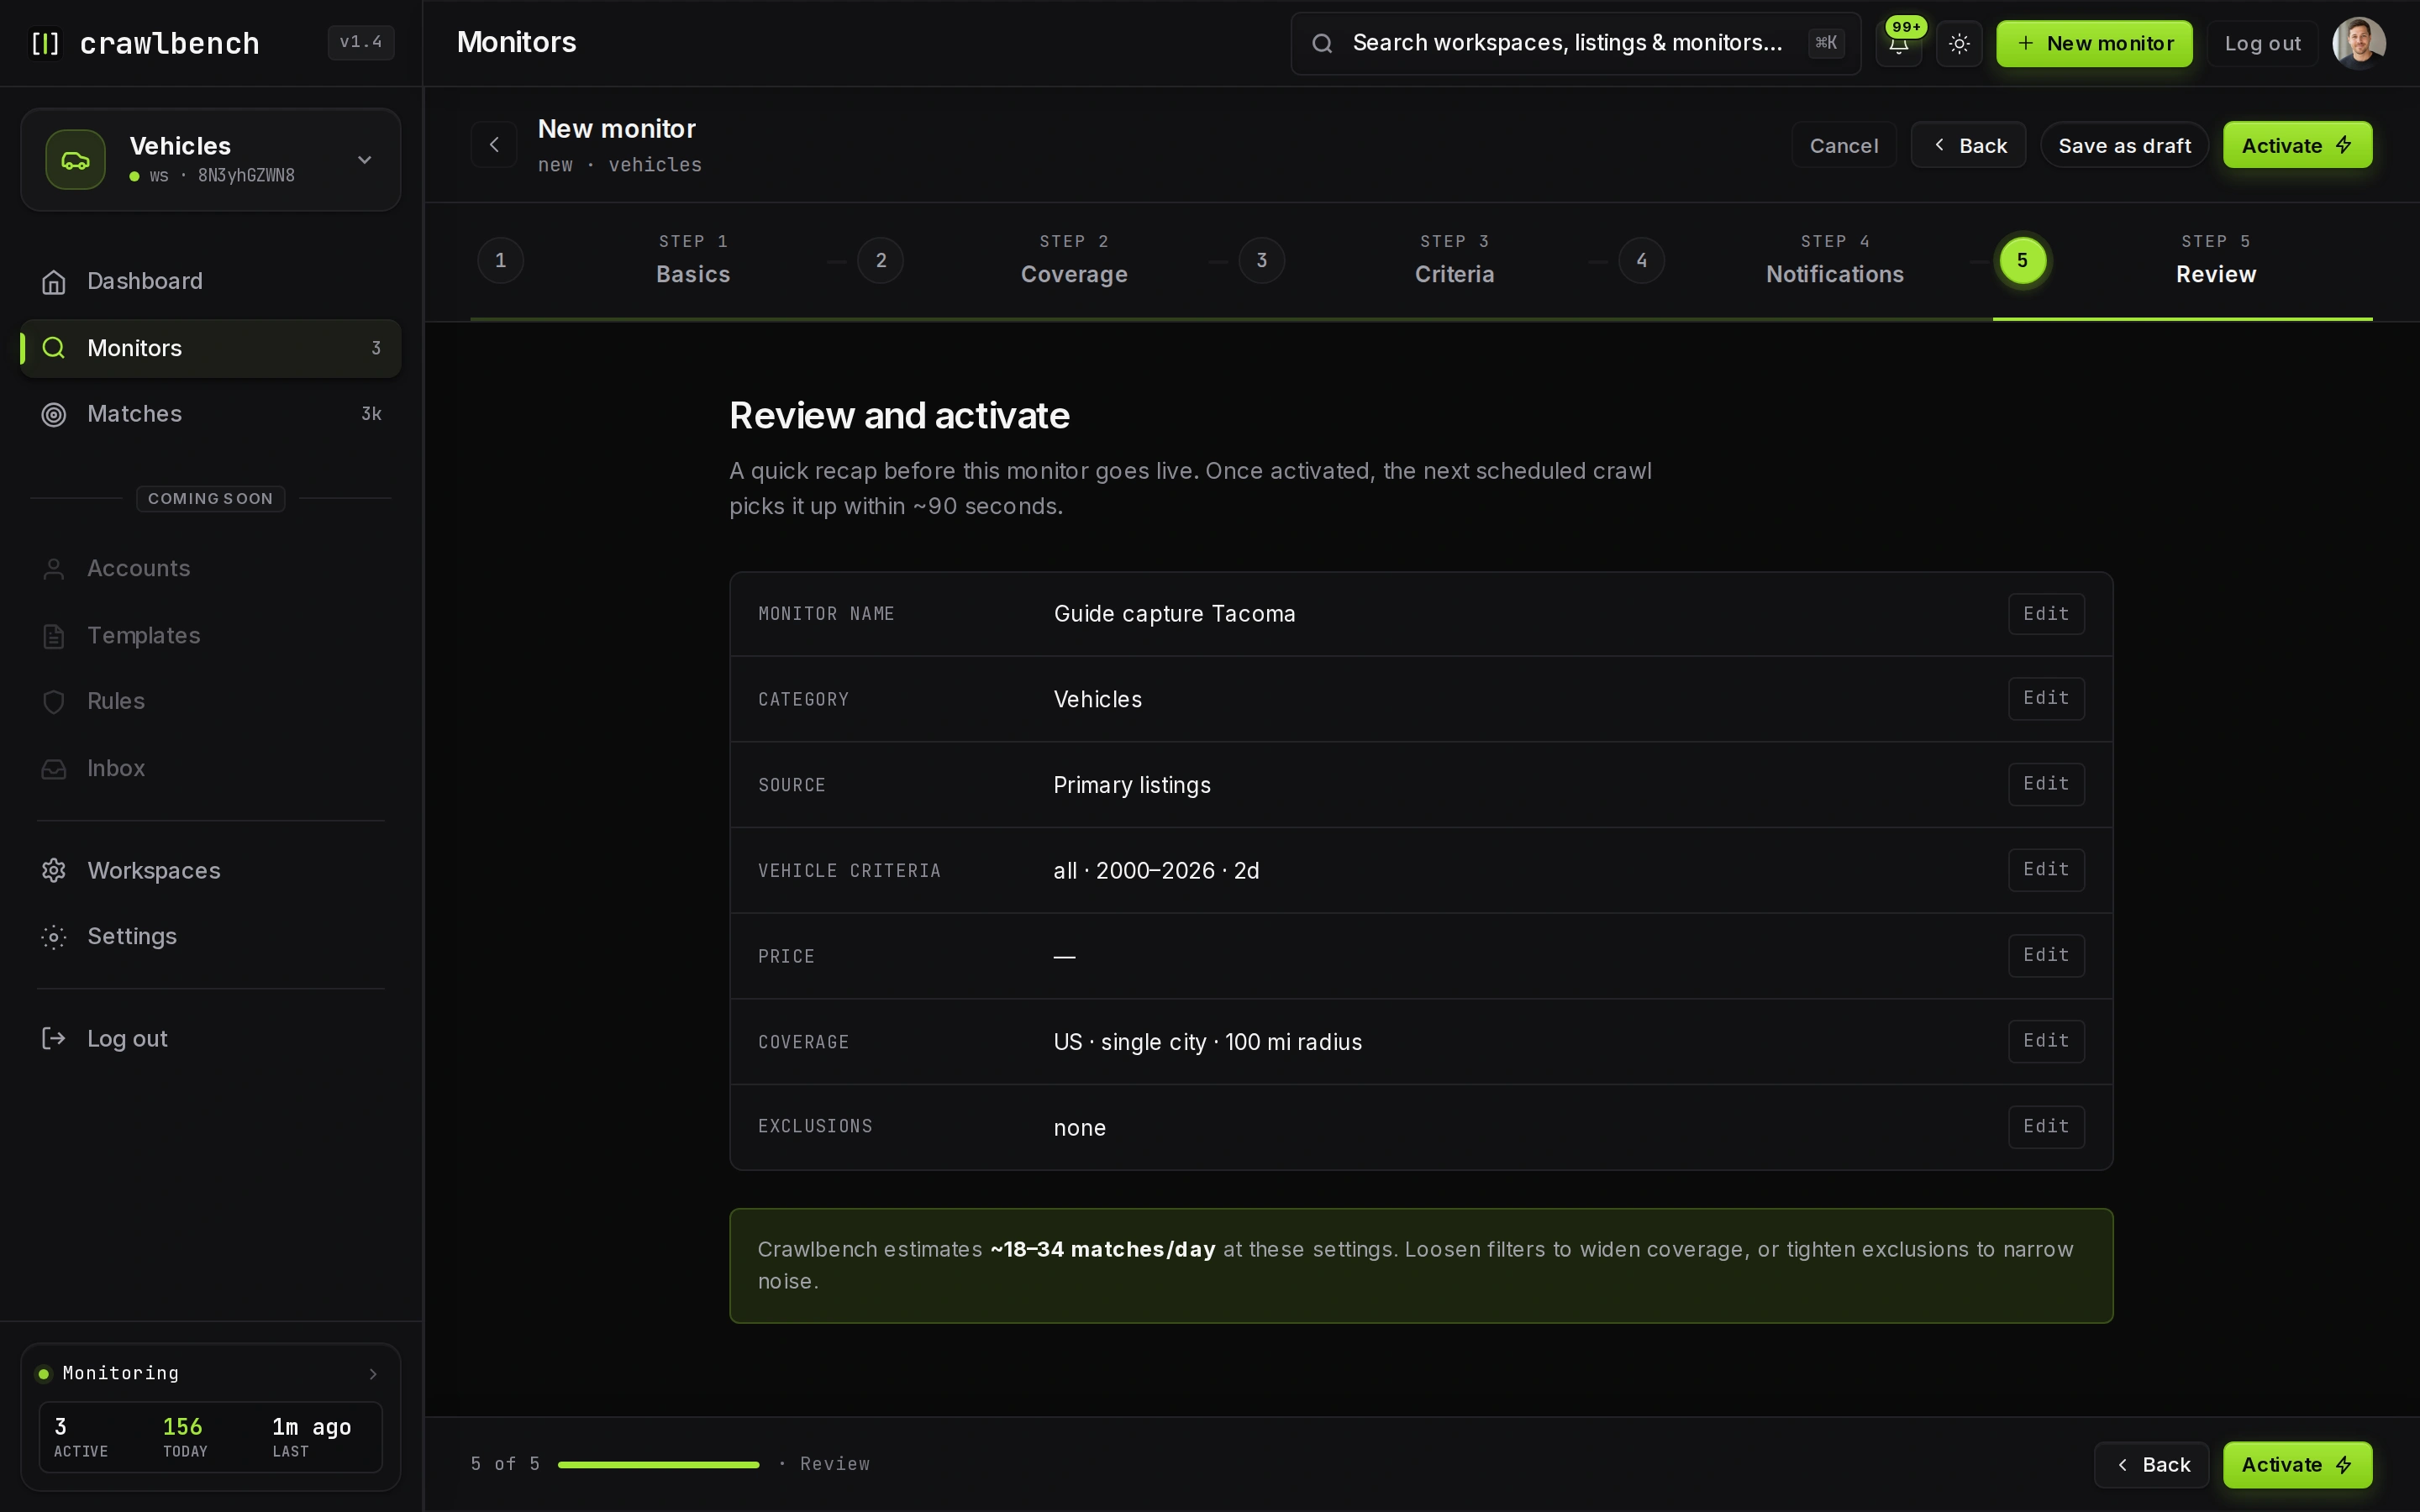Go to Dashboard in sidebar

(211, 281)
